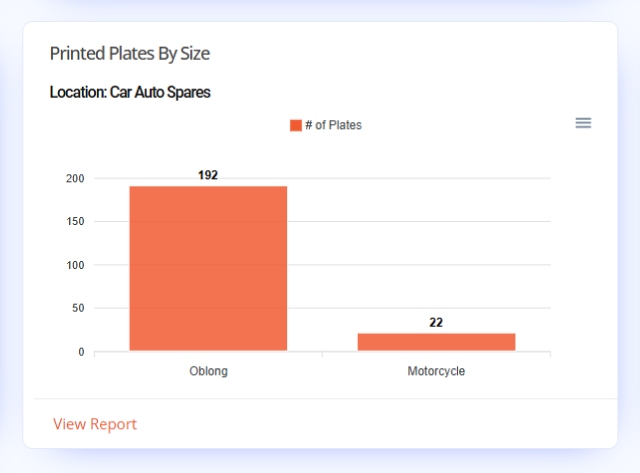Click the 'Printed Plates By Size' title
640x473 pixels.
tap(130, 53)
